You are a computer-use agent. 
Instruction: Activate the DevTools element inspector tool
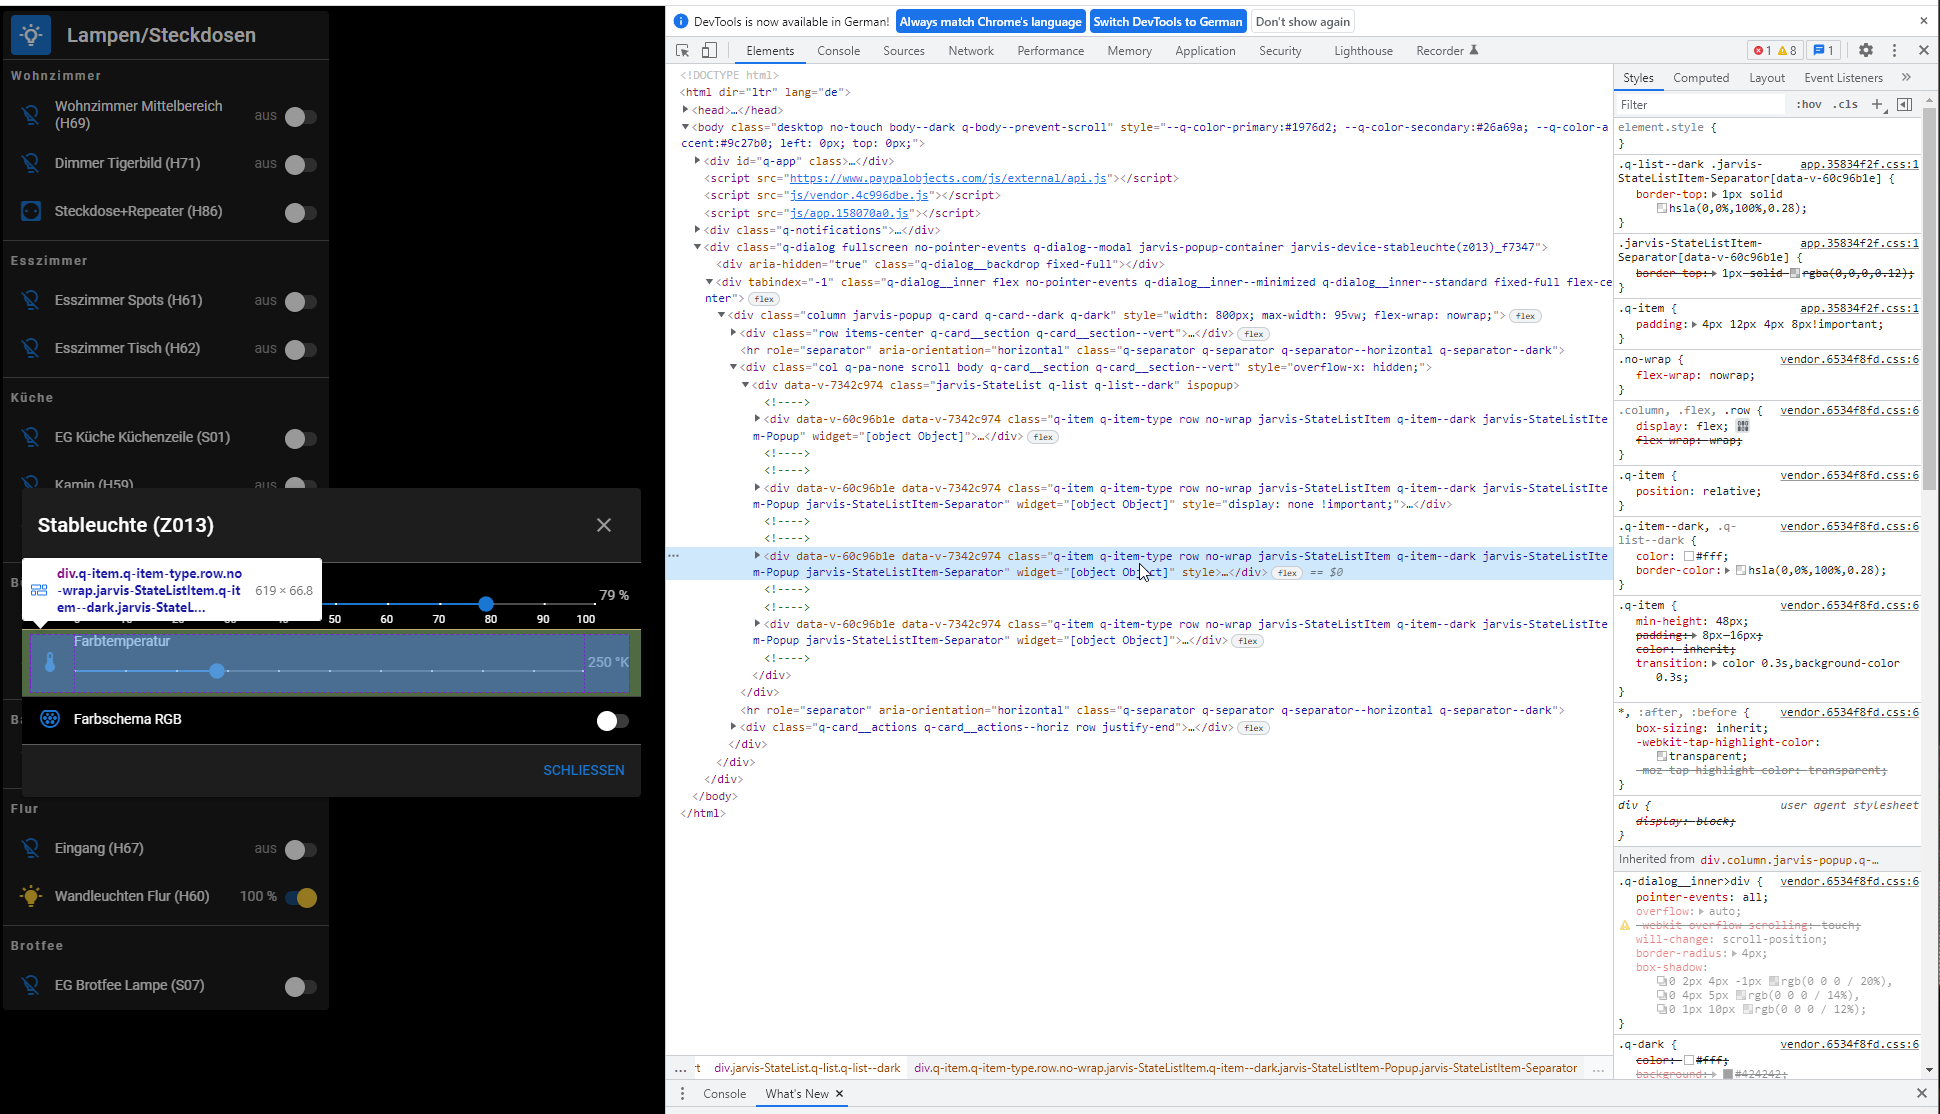coord(683,50)
